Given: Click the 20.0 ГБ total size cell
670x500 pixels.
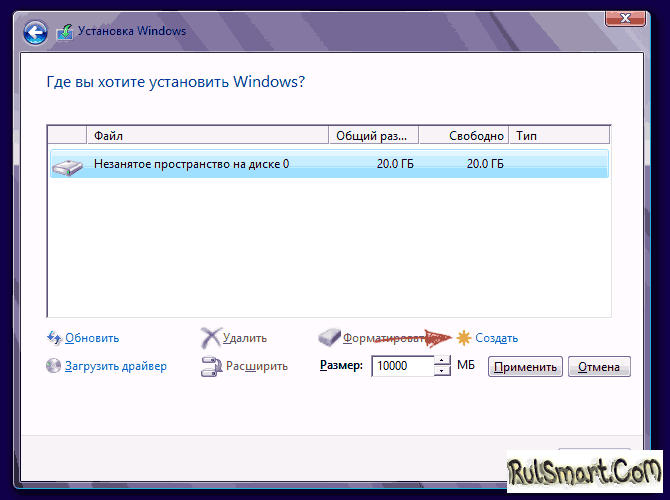Looking at the screenshot, I should click(395, 164).
